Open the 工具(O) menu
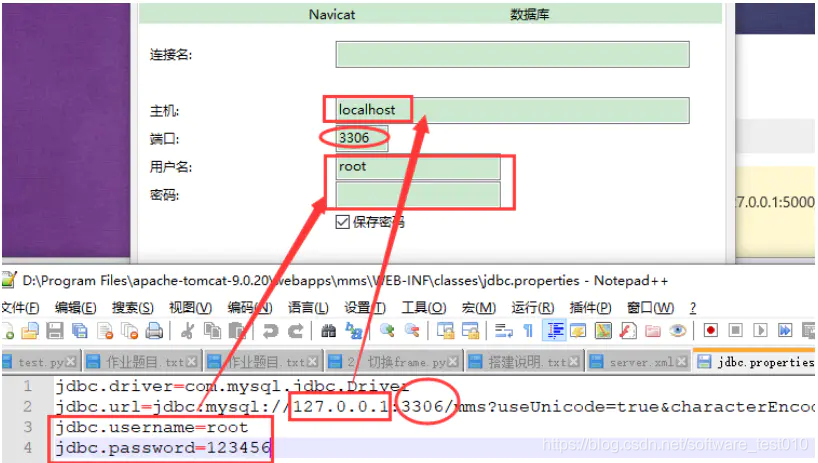 pos(424,308)
